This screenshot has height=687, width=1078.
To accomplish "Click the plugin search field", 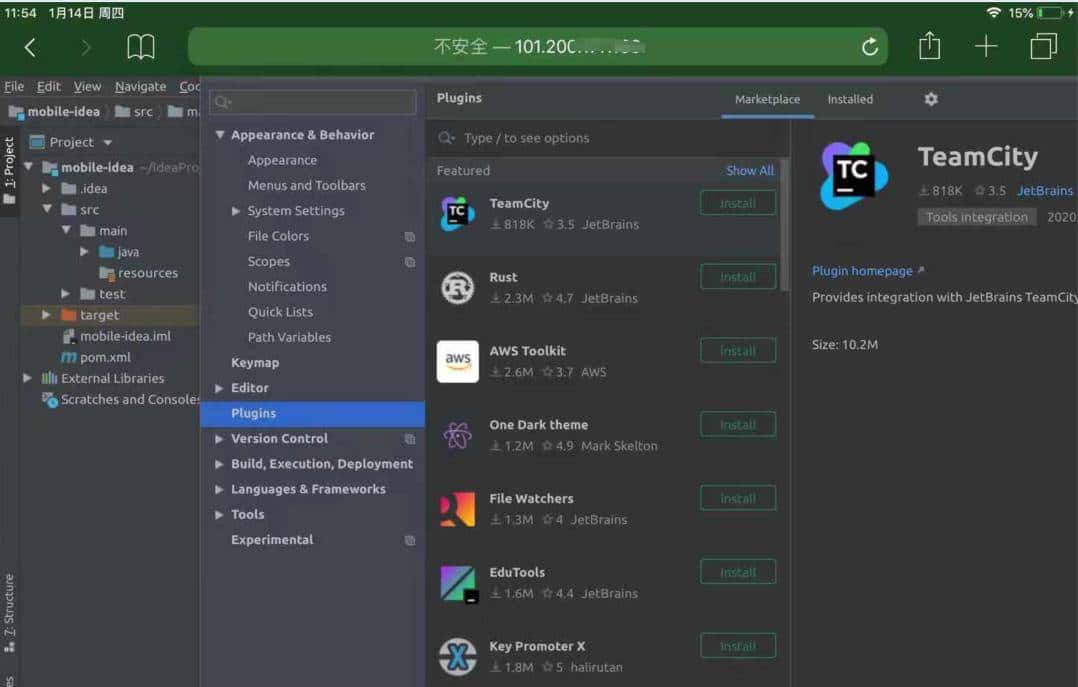I will 610,138.
